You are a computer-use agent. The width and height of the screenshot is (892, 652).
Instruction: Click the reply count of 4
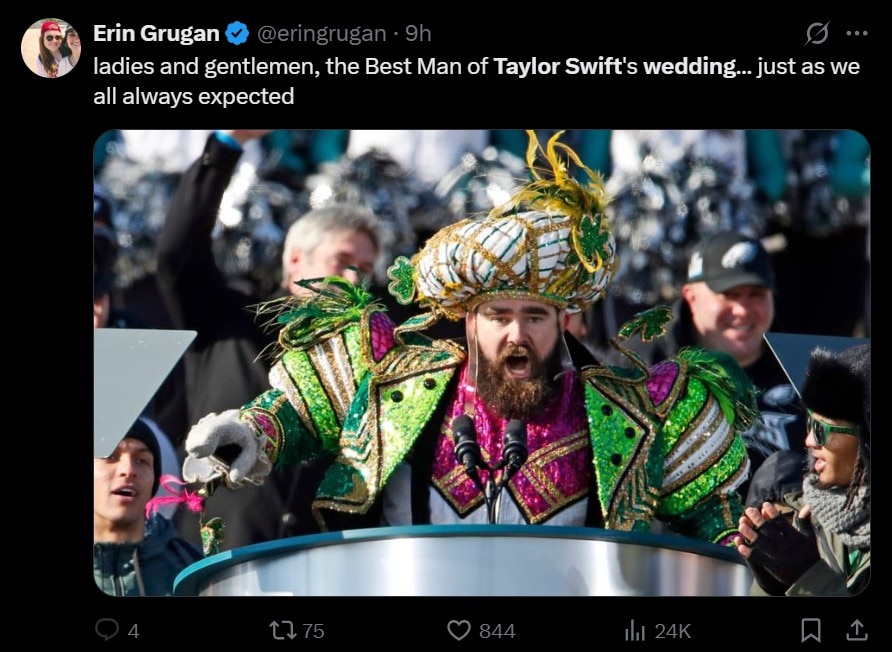(x=134, y=631)
